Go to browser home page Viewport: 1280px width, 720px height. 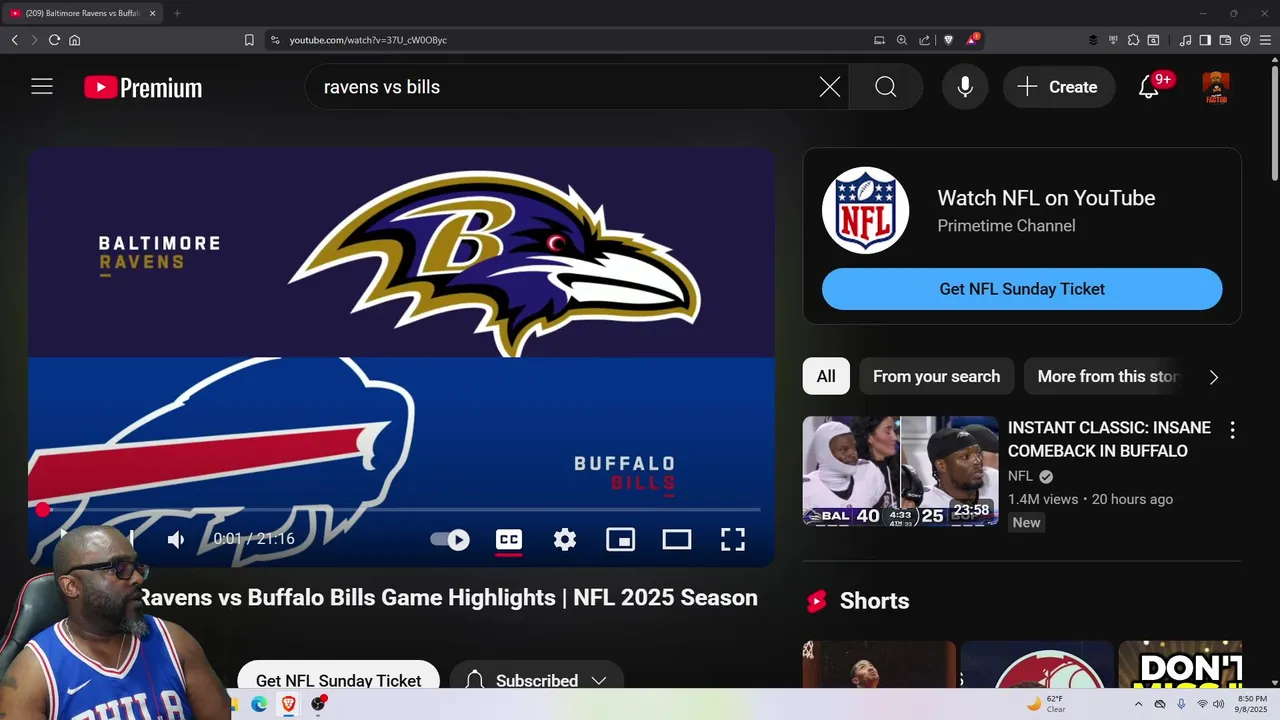click(74, 40)
